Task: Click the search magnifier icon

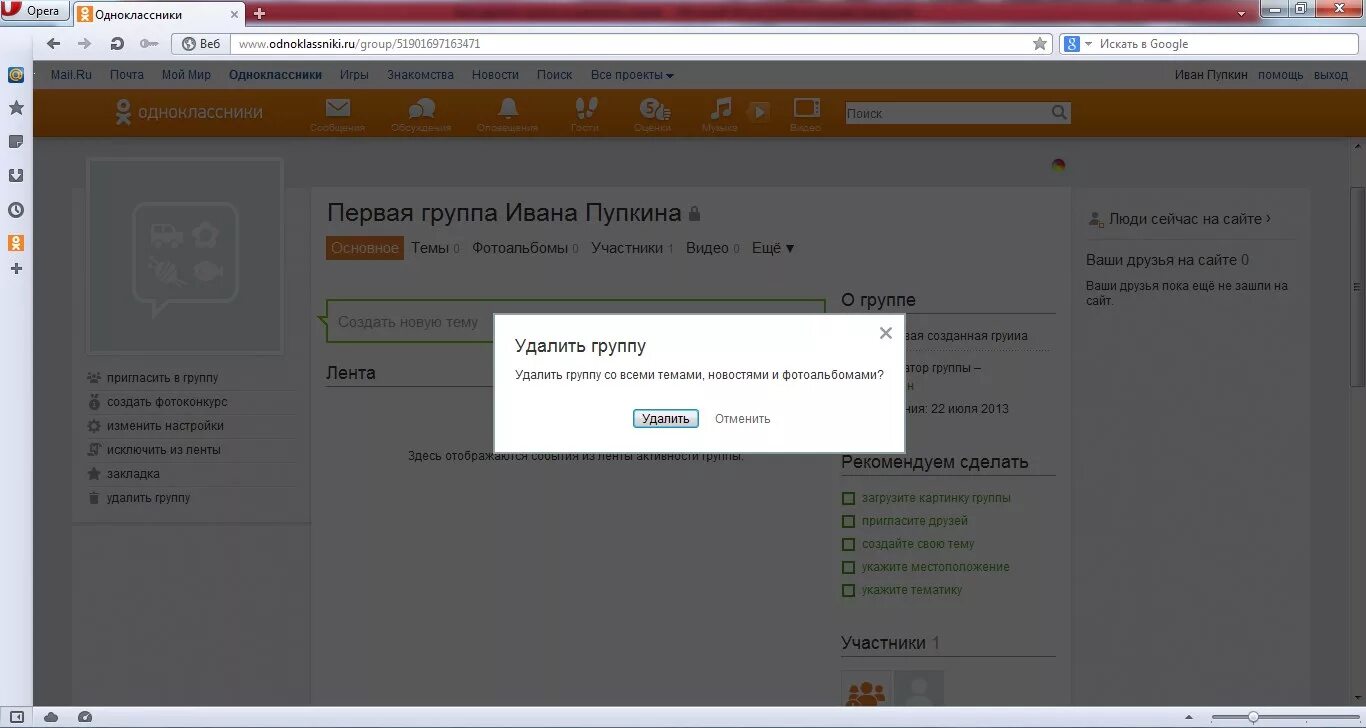Action: (1059, 113)
